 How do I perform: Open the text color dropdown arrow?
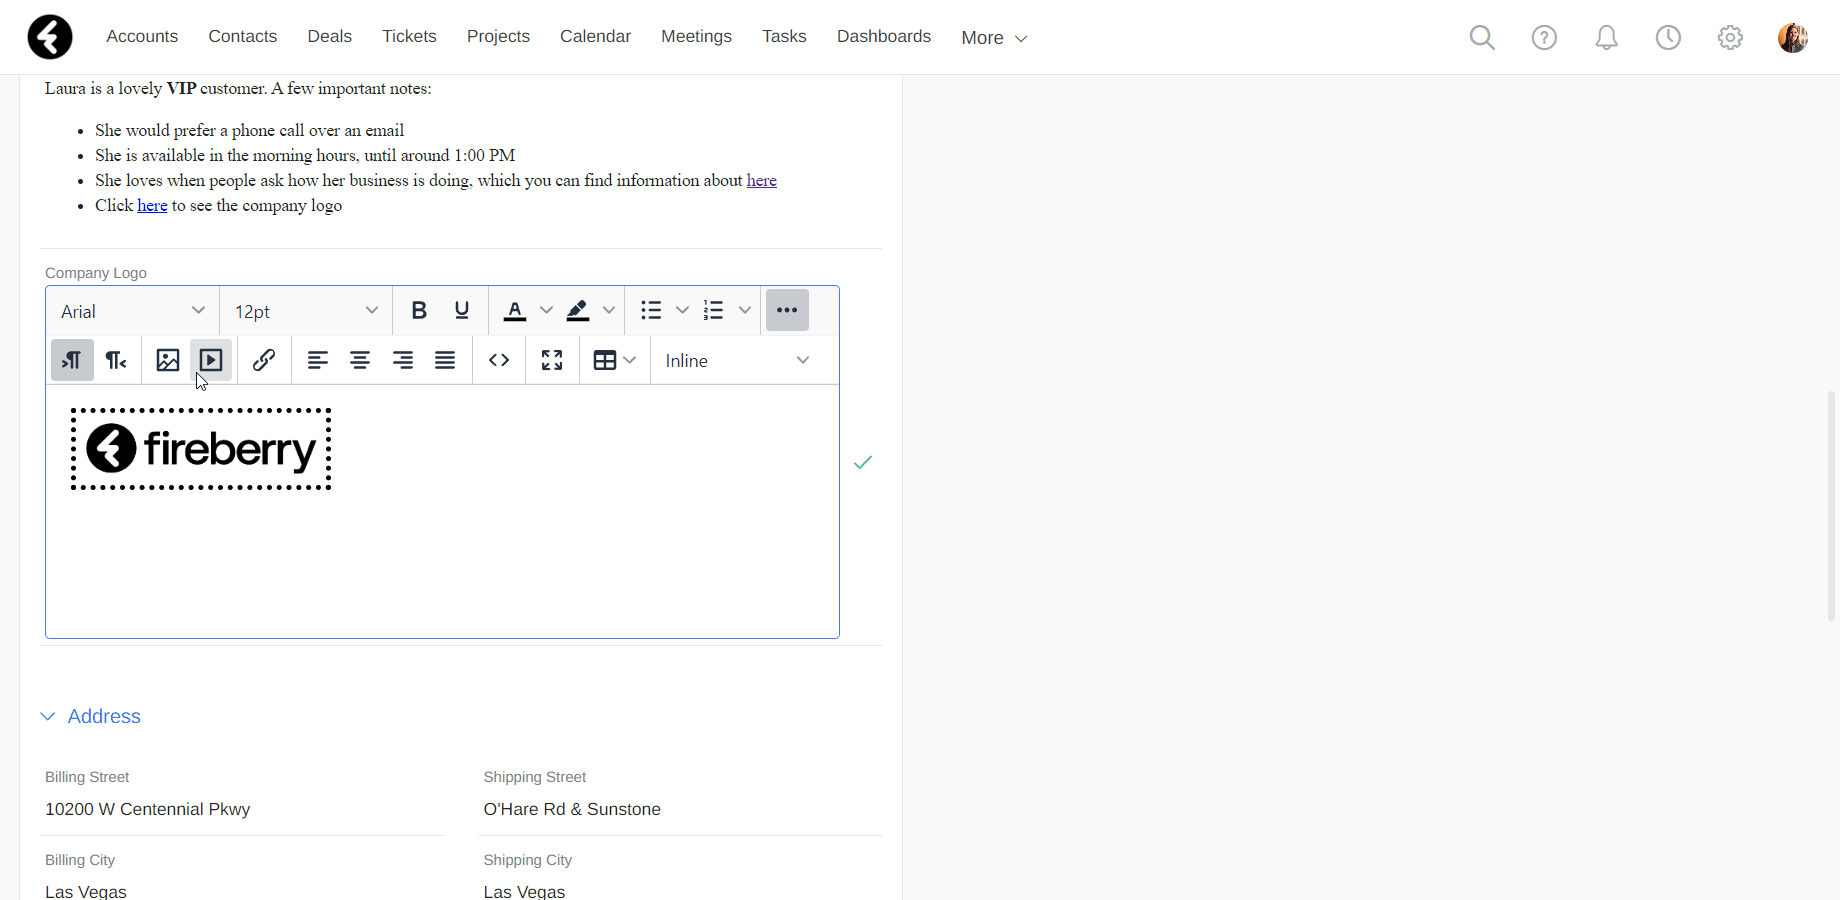click(x=546, y=310)
